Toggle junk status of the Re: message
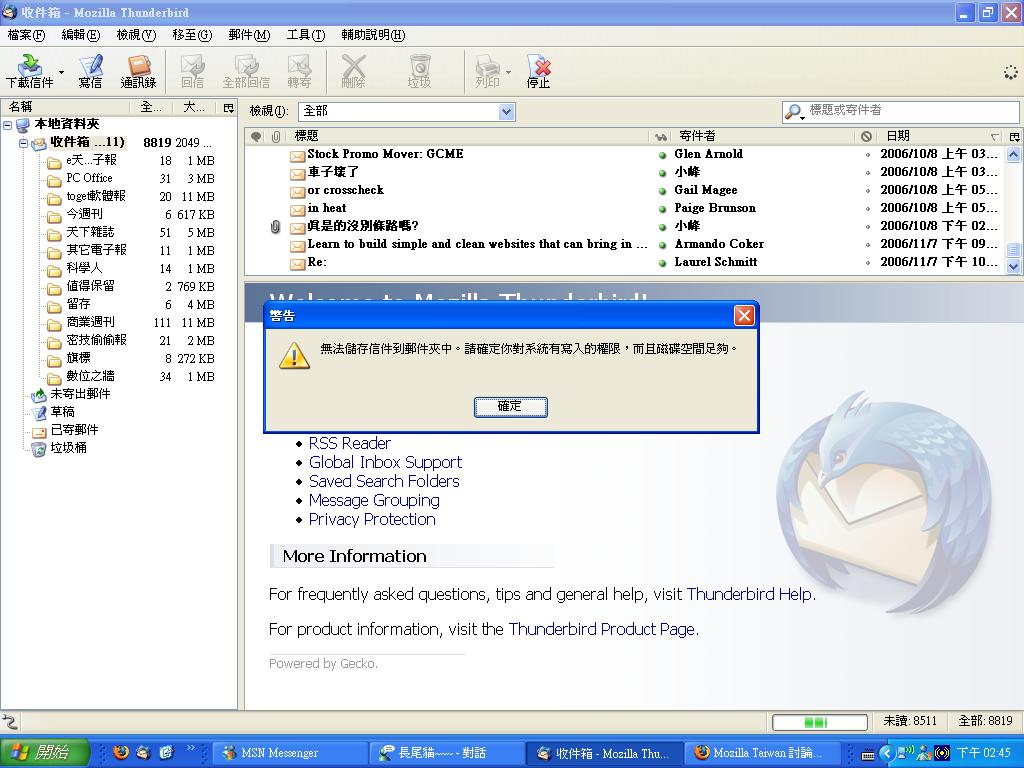This screenshot has width=1024, height=768. [x=867, y=263]
